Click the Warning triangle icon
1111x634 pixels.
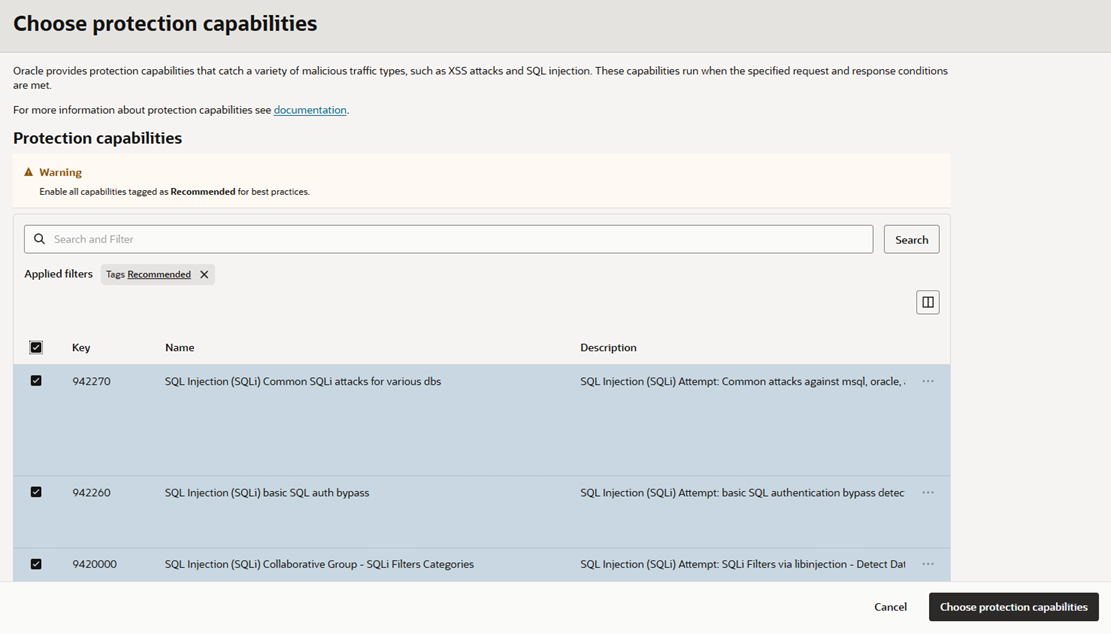pos(28,172)
